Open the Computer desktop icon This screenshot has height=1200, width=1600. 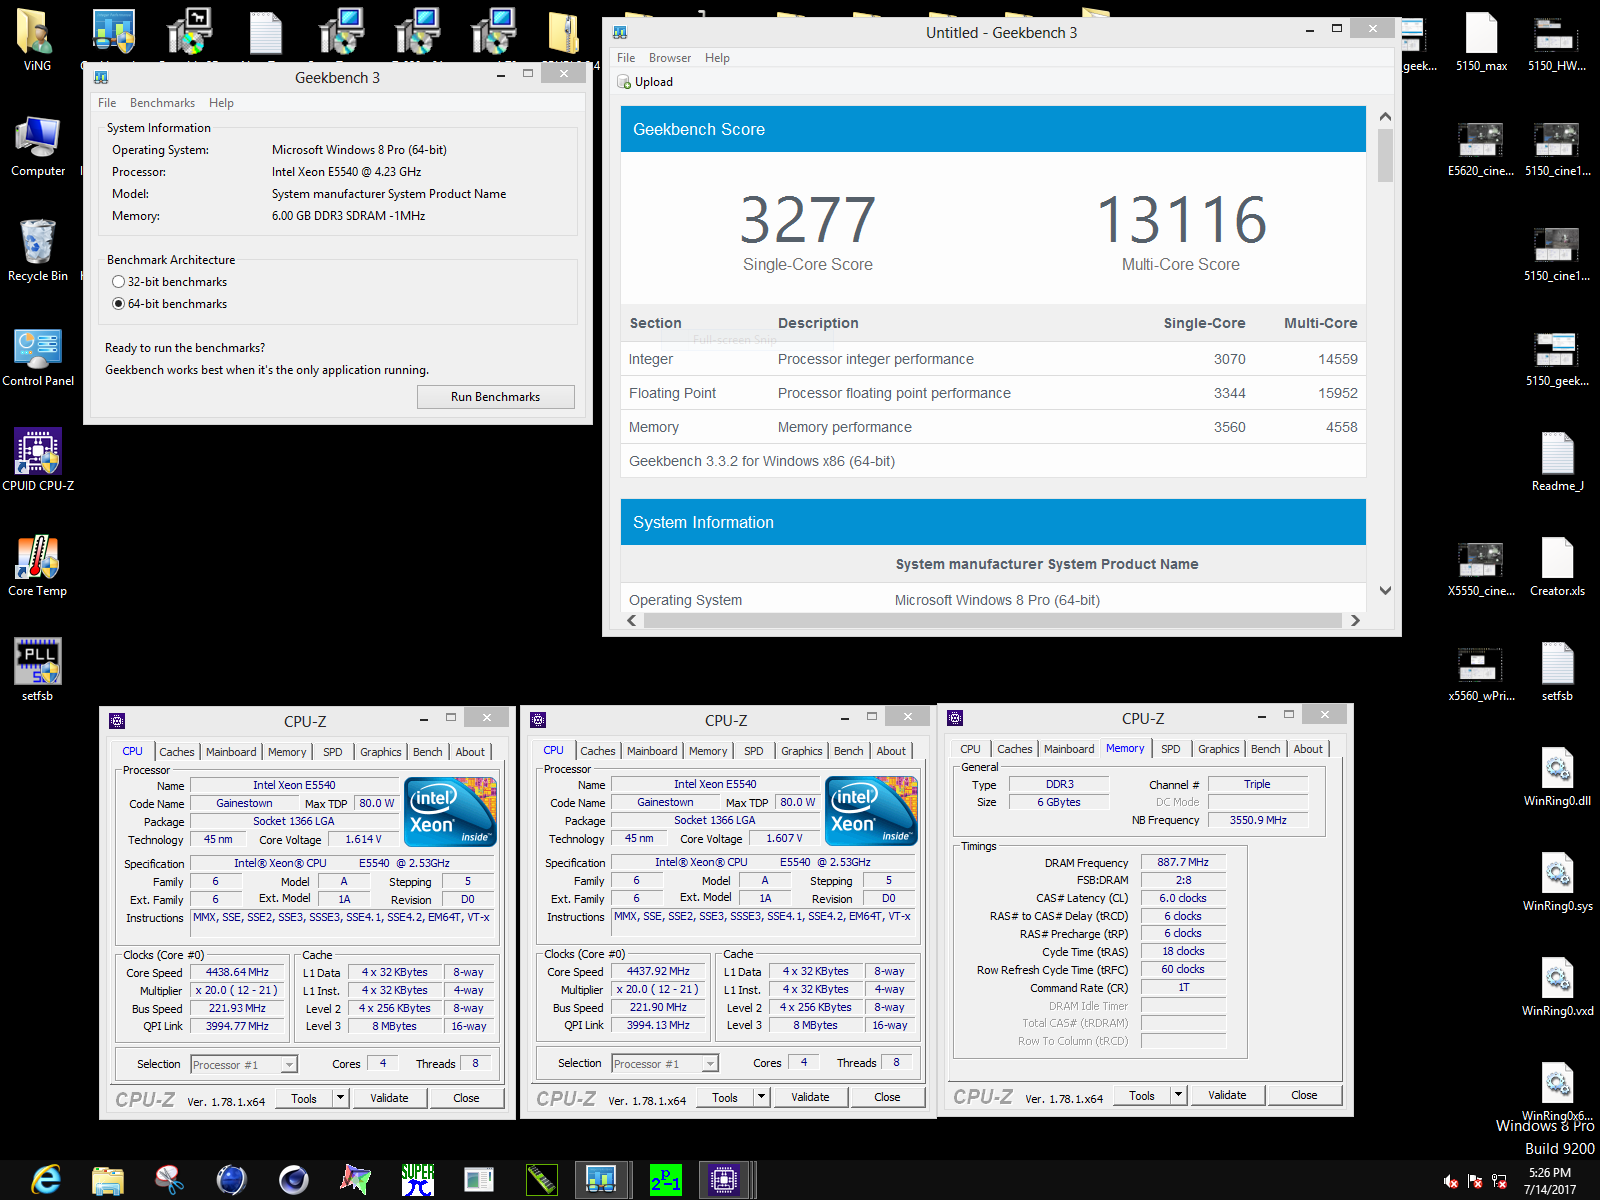(37, 146)
